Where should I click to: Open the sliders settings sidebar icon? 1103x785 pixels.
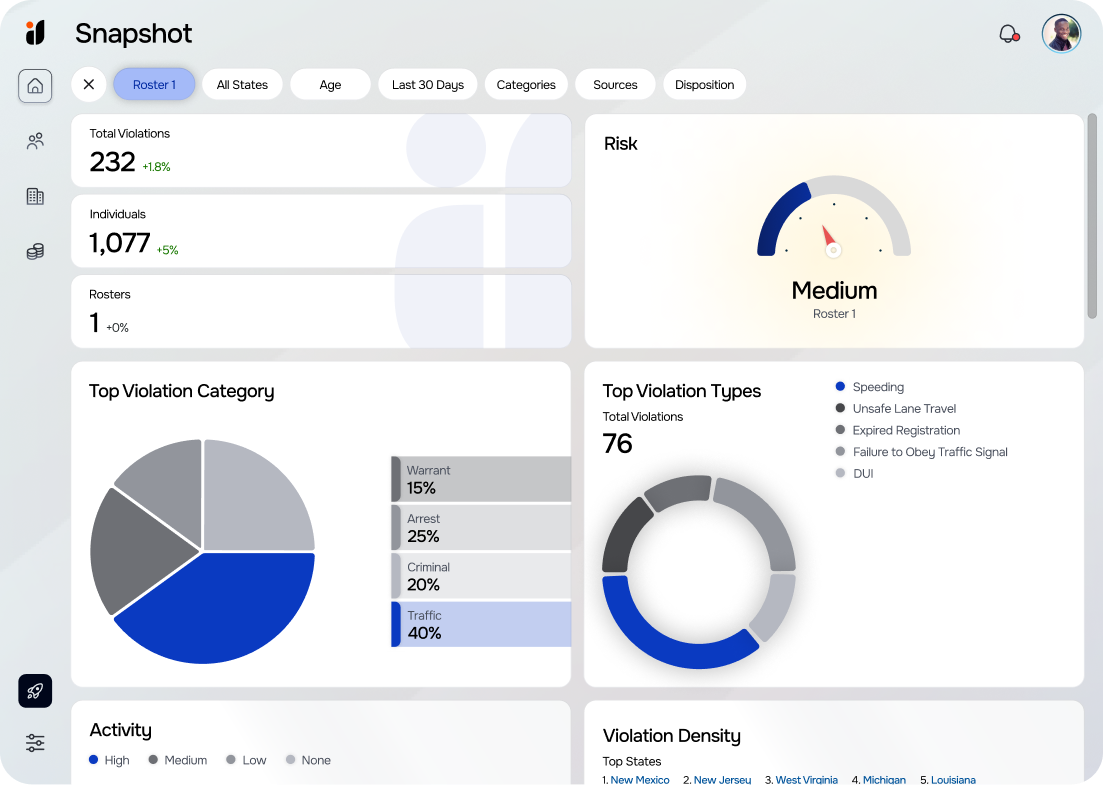coord(35,743)
